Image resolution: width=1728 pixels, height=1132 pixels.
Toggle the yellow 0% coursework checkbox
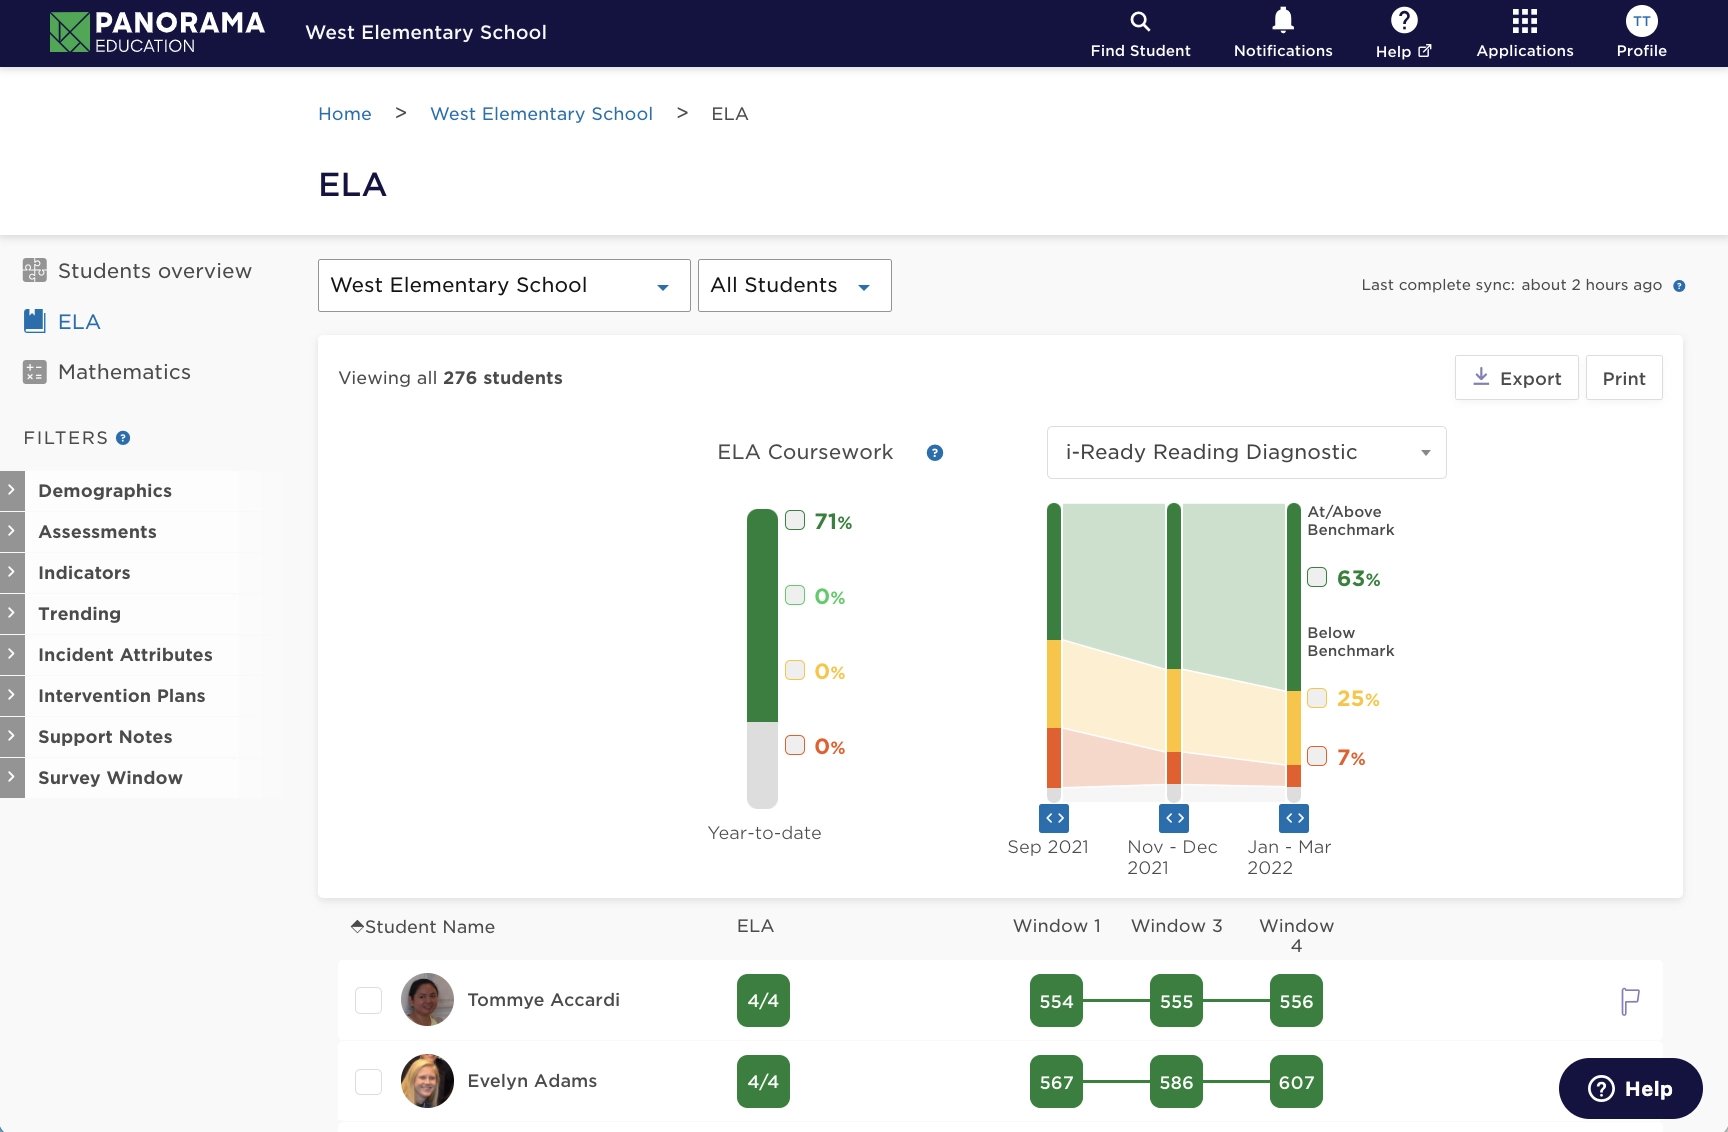795,670
